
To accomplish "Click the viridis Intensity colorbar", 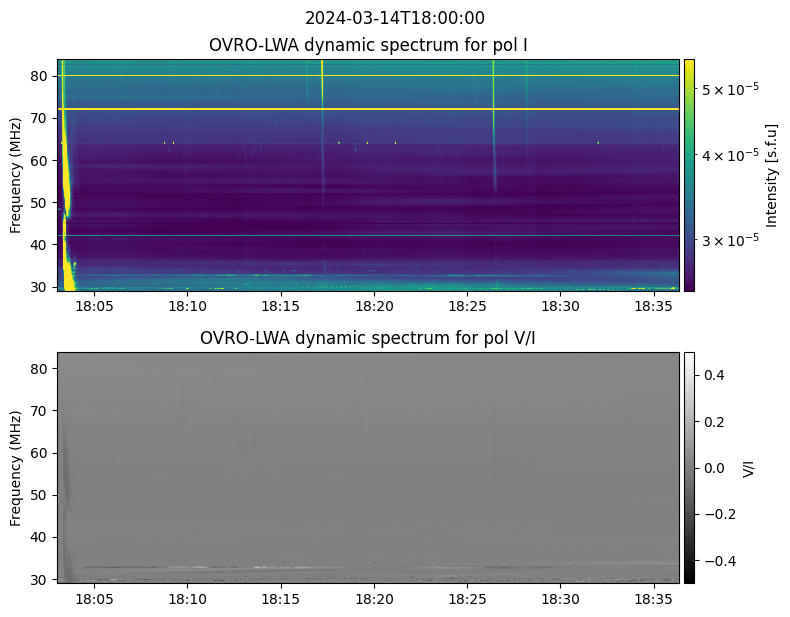I will (x=689, y=175).
